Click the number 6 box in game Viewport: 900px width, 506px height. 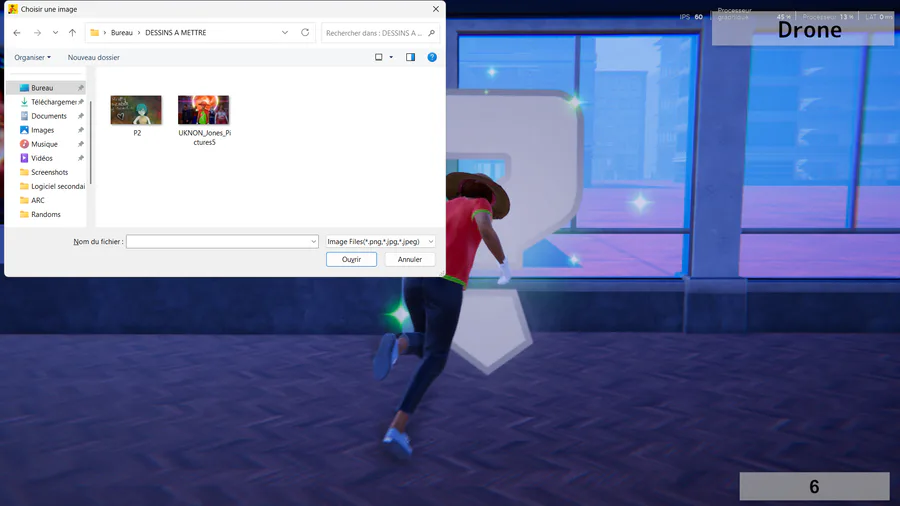tap(814, 486)
